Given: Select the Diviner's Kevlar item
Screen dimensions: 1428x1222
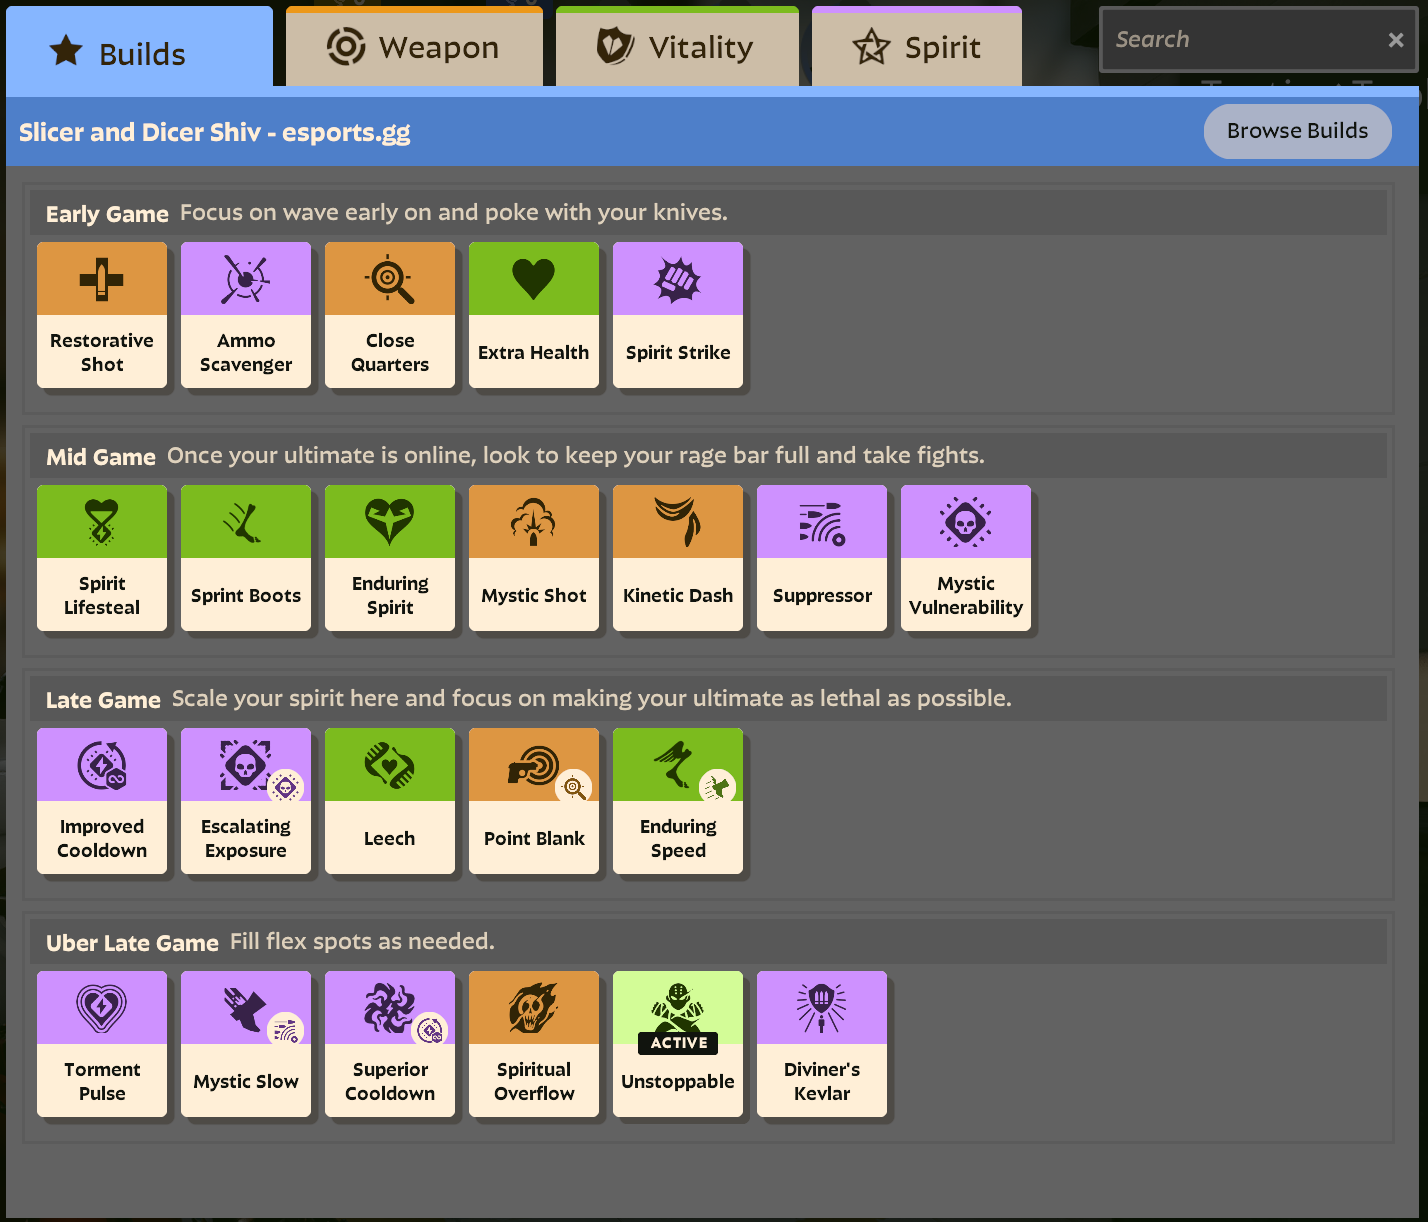Looking at the screenshot, I should [x=822, y=1044].
